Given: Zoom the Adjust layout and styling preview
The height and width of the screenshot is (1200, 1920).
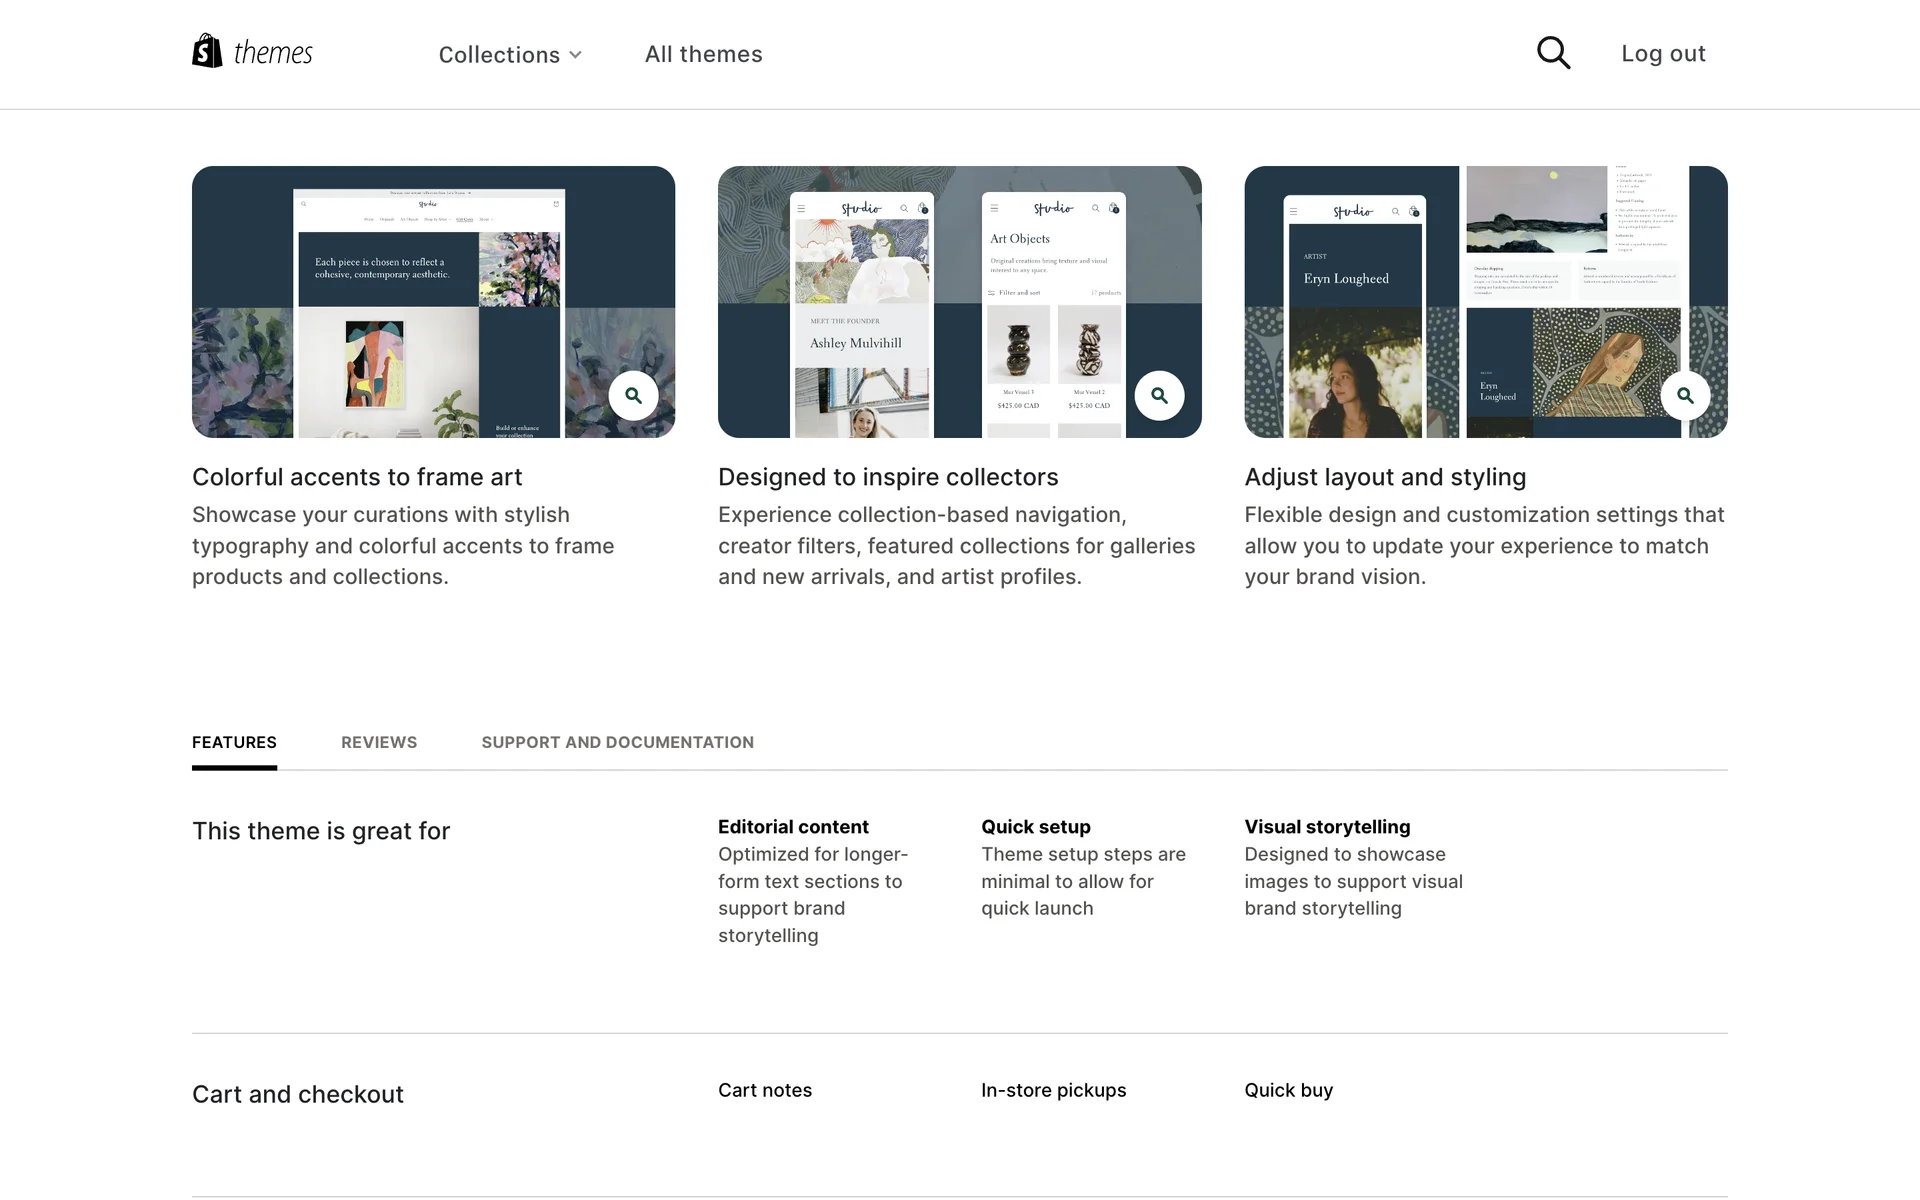Looking at the screenshot, I should (1685, 396).
